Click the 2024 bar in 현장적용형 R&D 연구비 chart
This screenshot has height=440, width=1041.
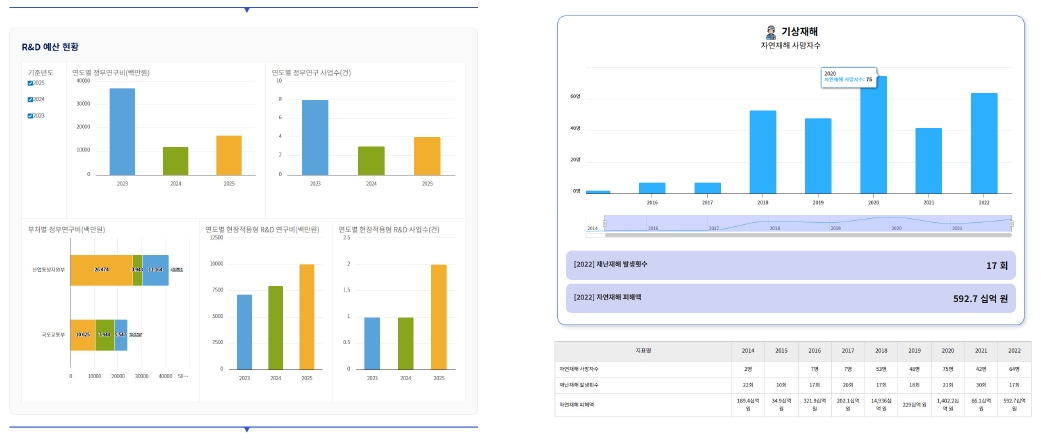click(276, 327)
